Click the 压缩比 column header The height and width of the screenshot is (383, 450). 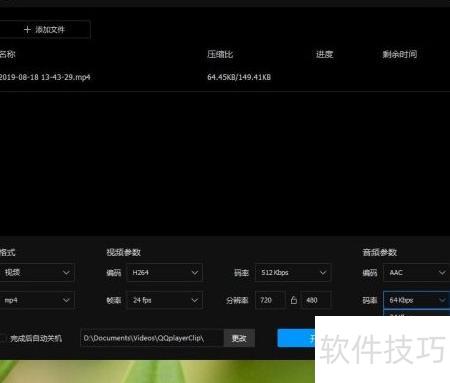[220, 54]
